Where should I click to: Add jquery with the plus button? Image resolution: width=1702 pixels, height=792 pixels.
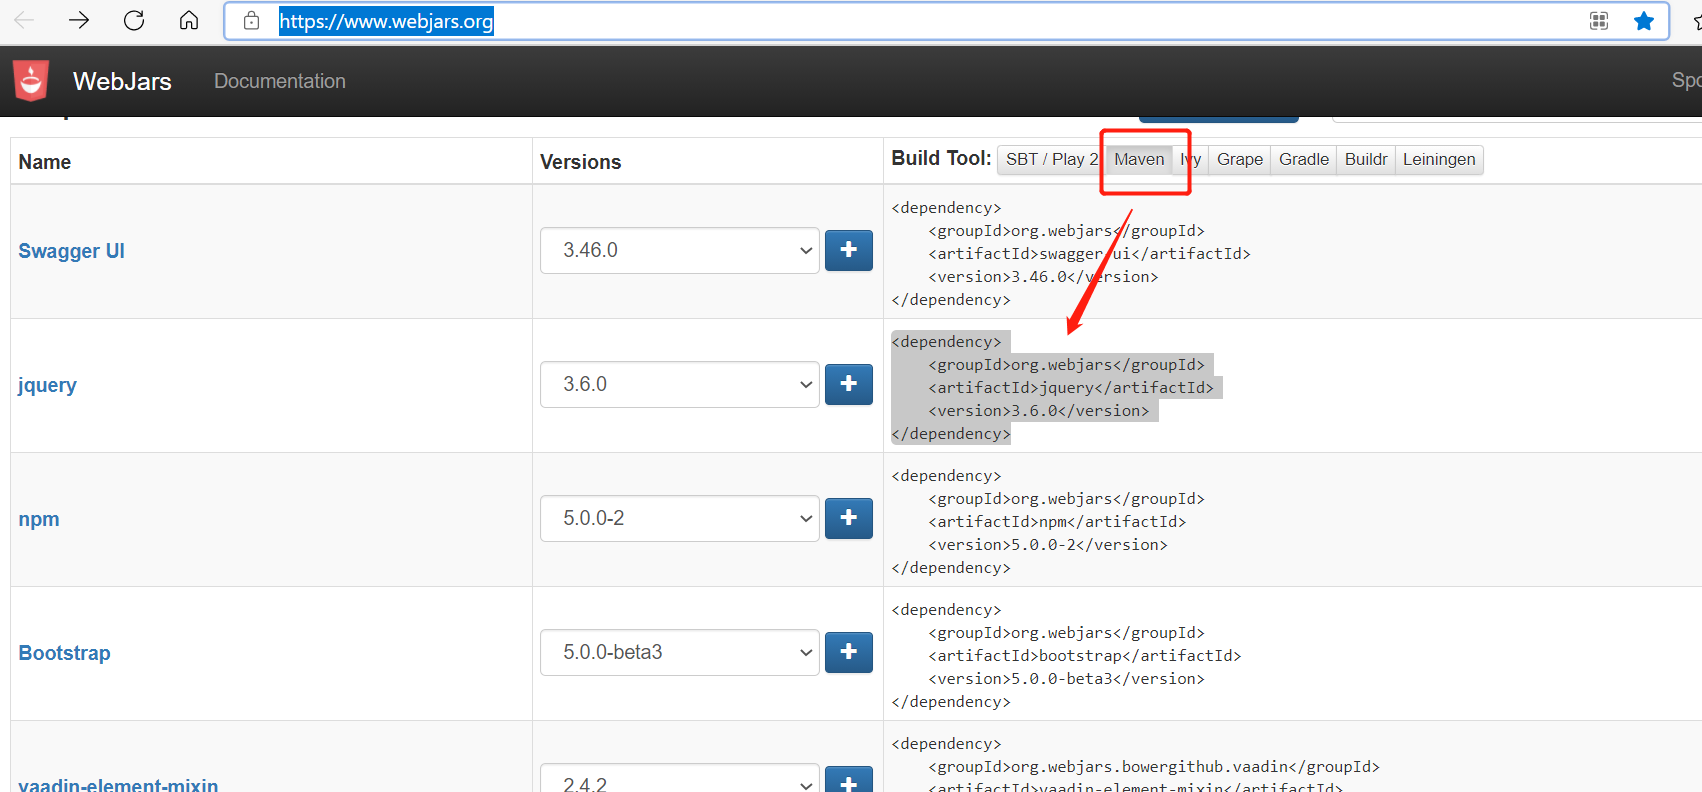[x=849, y=384]
